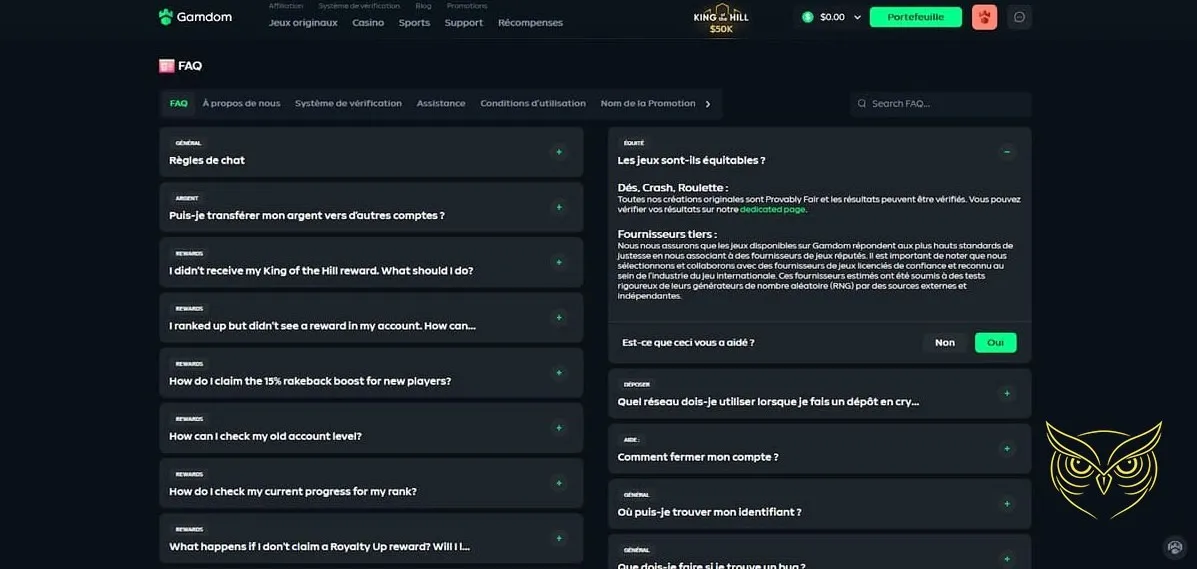Click the Est-ce que ceci vous a aidé text
1197x569 pixels.
point(688,343)
